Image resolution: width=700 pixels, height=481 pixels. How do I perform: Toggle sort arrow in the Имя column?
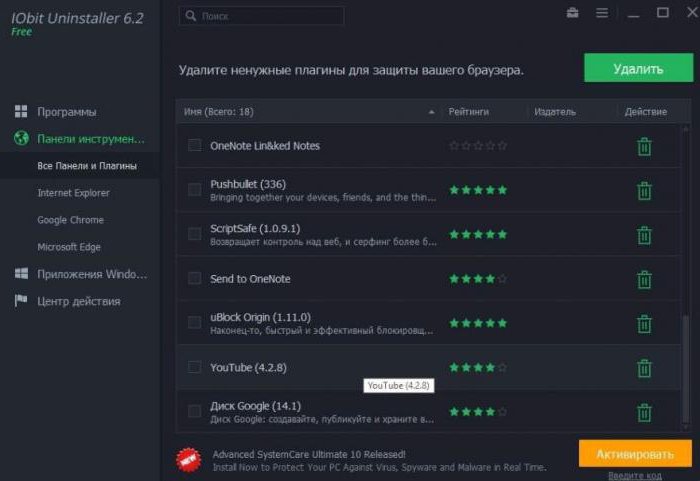(431, 112)
